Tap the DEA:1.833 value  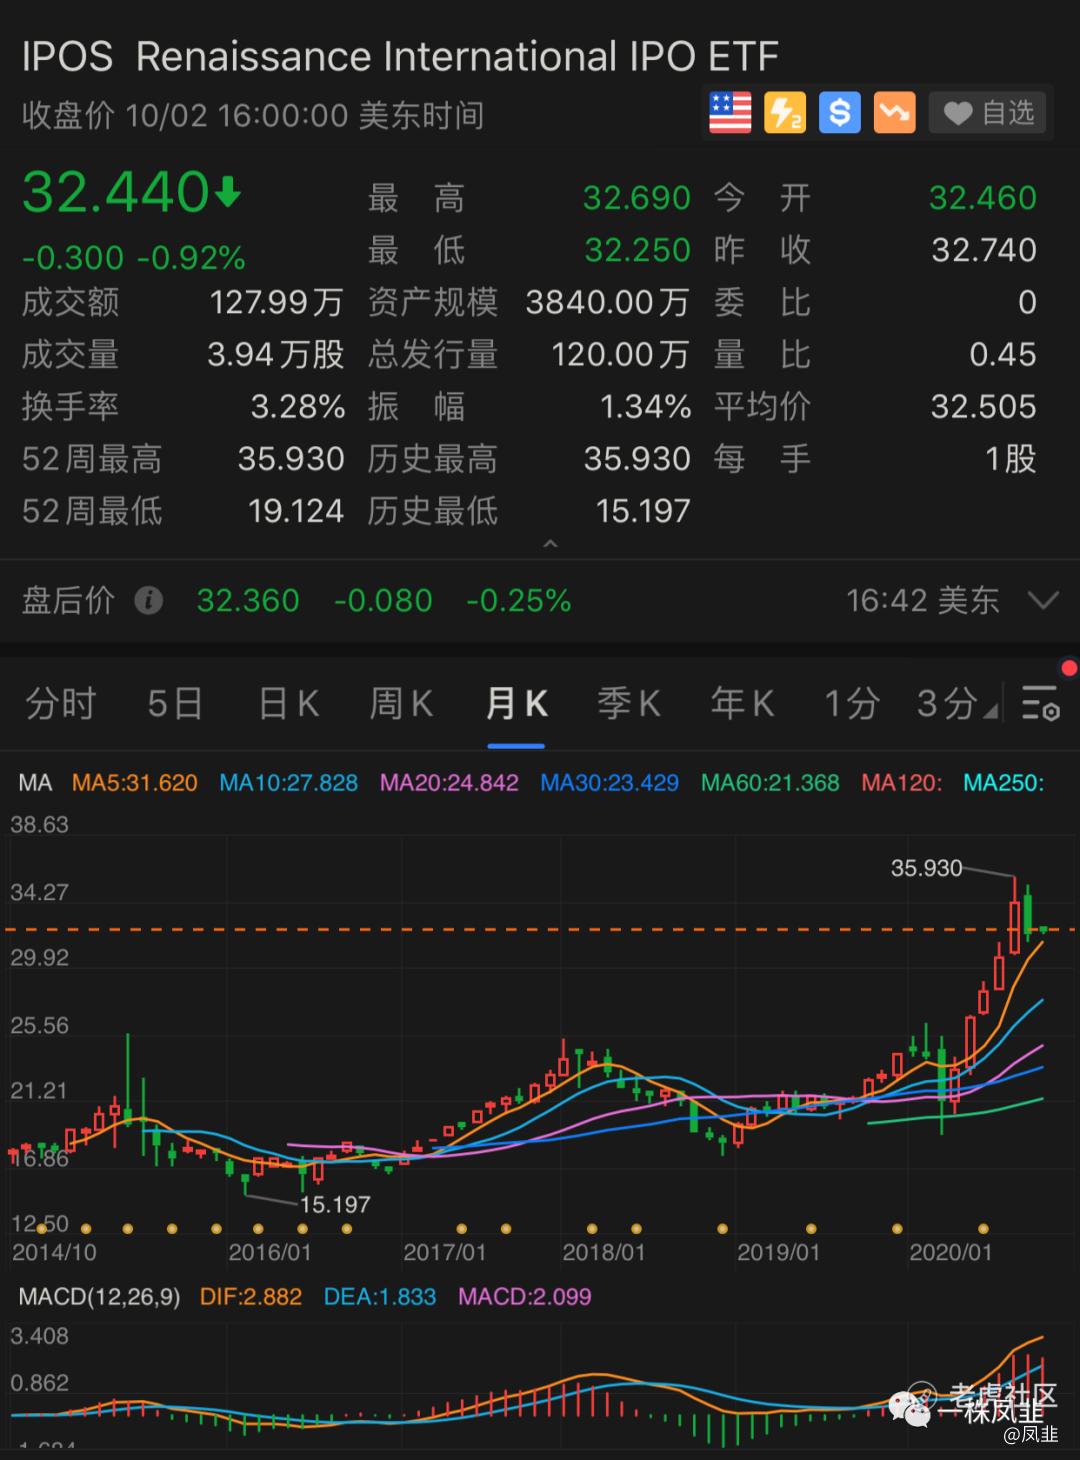point(380,1297)
